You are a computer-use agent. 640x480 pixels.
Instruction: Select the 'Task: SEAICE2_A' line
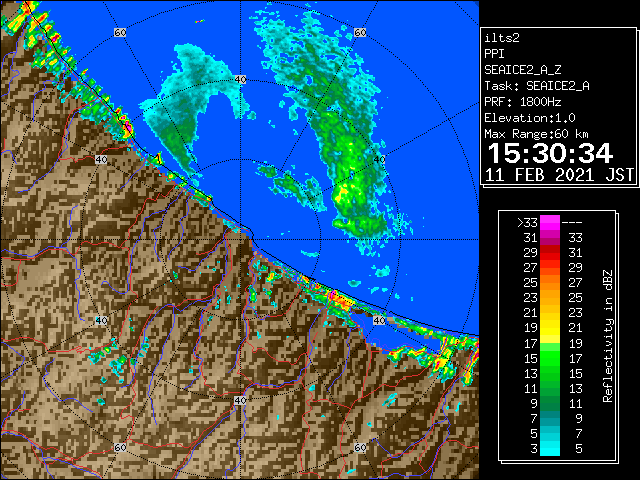537,86
